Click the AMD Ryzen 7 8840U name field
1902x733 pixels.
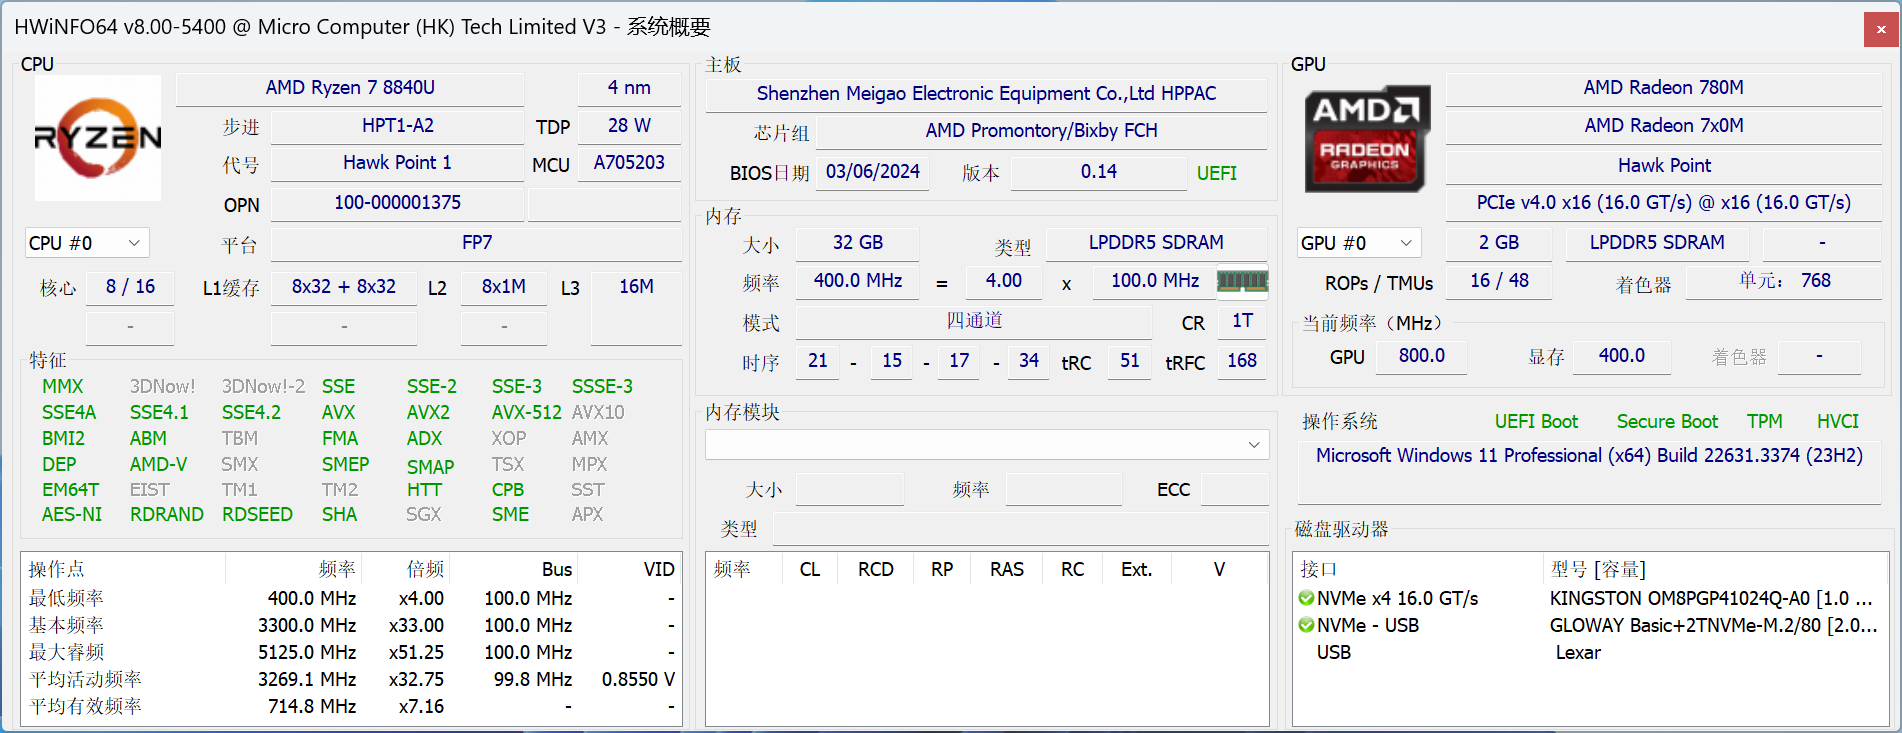tap(350, 88)
